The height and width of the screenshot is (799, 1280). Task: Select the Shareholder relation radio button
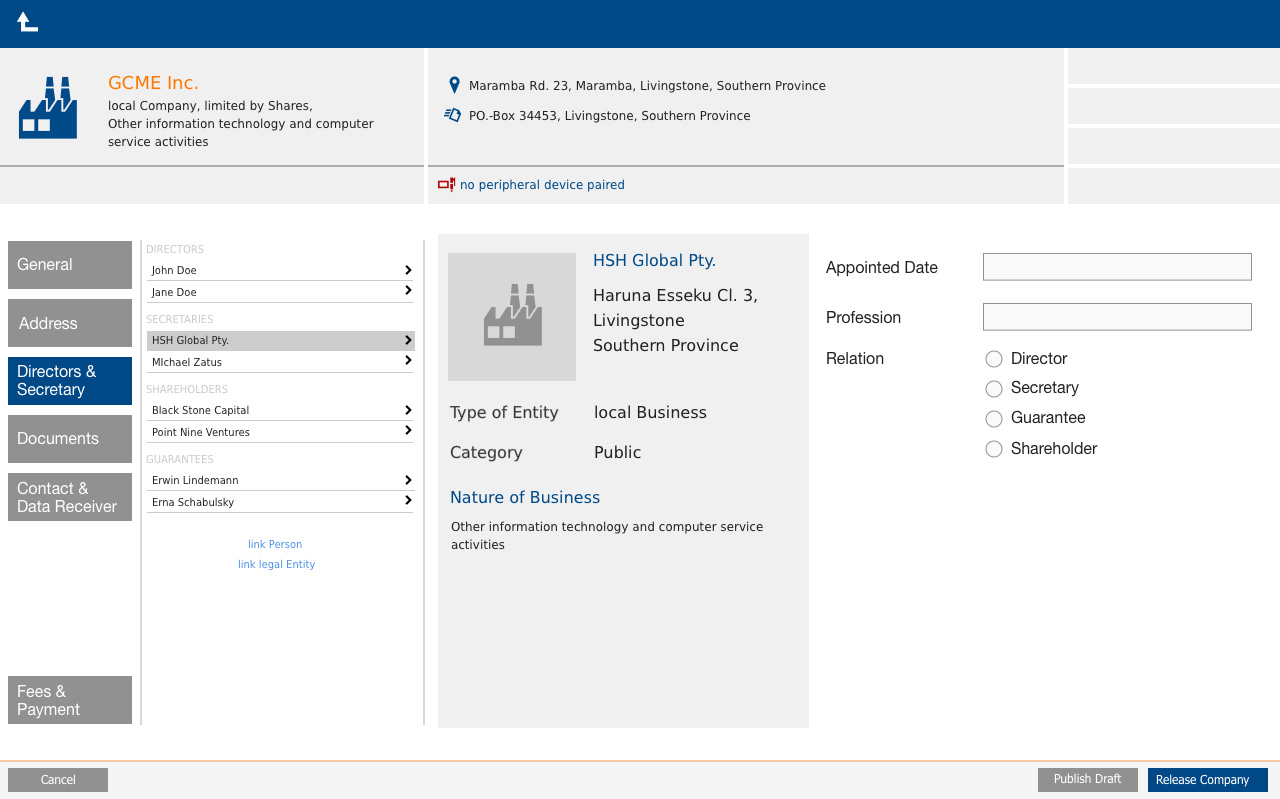pos(994,449)
